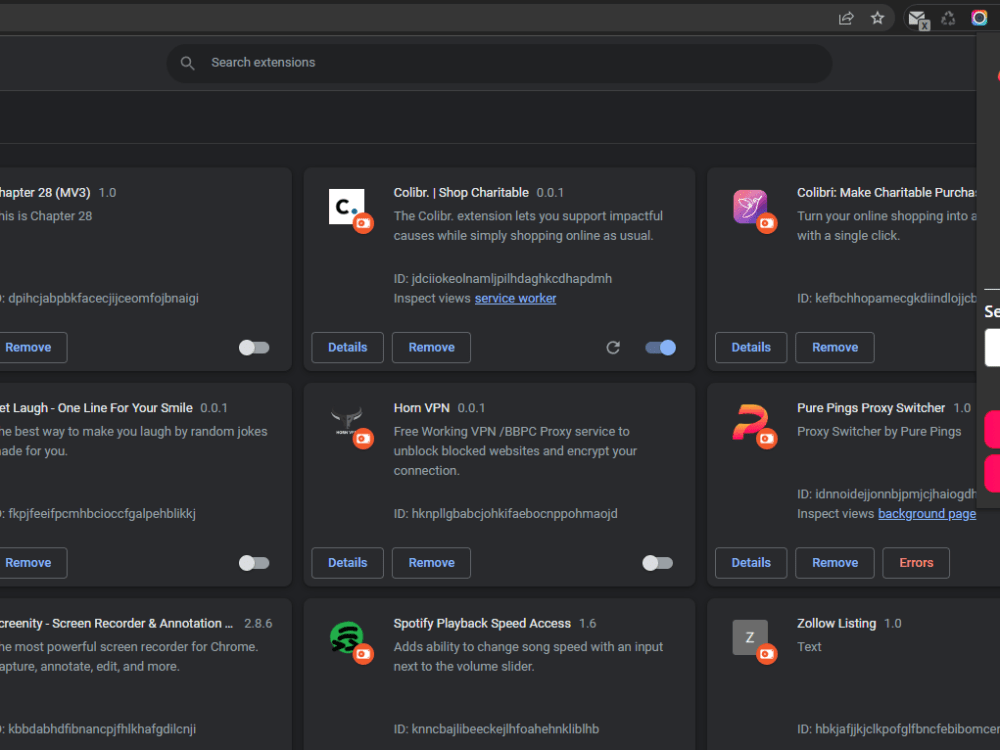Bookmark this page with the star icon

click(878, 18)
